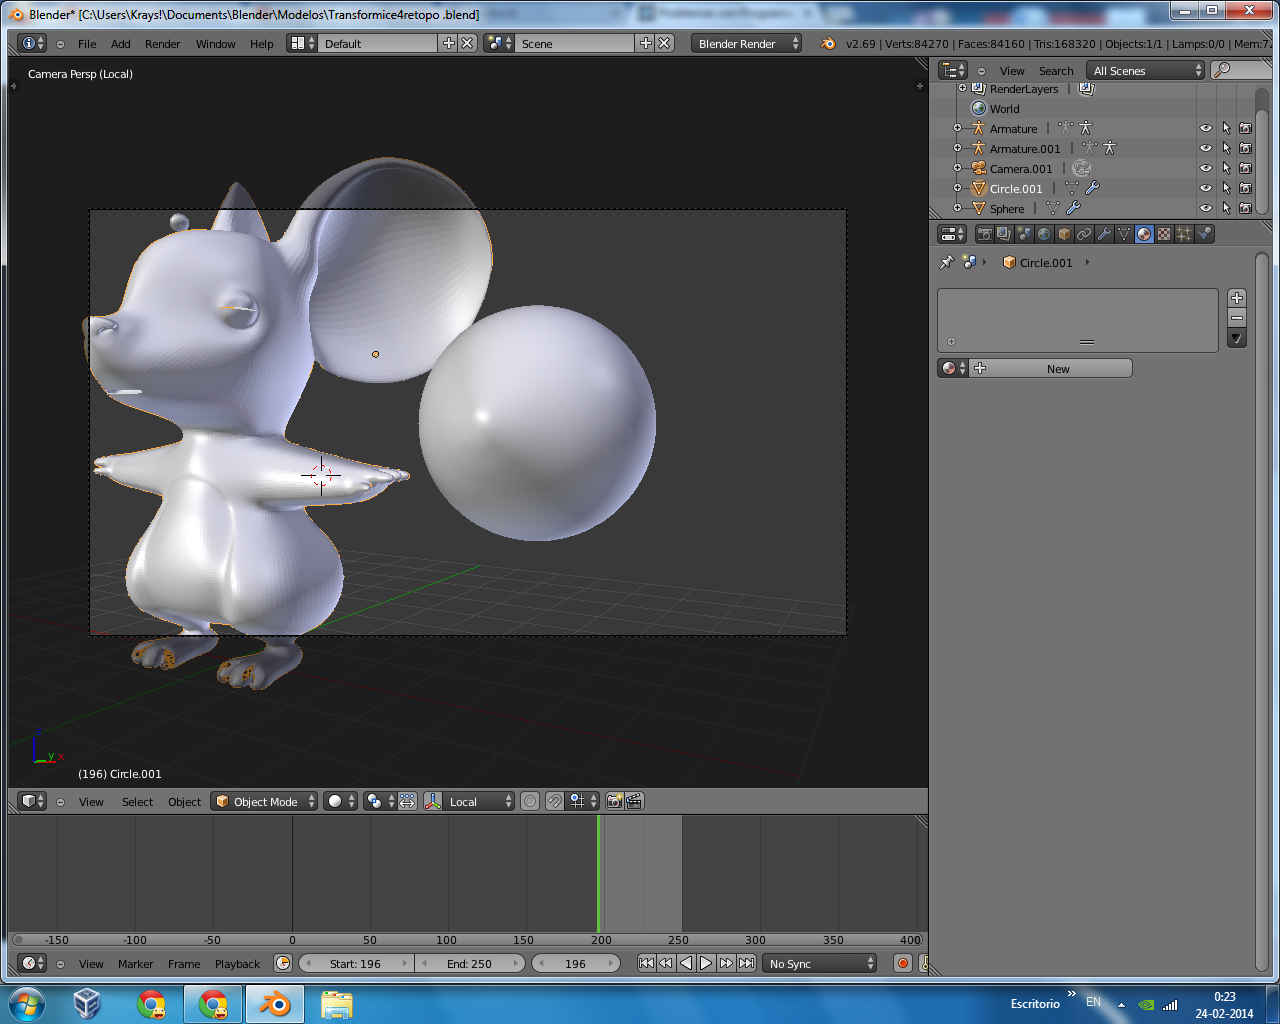Toggle renderability camera for Sphere
Viewport: 1280px width, 1024px height.
tap(1246, 208)
